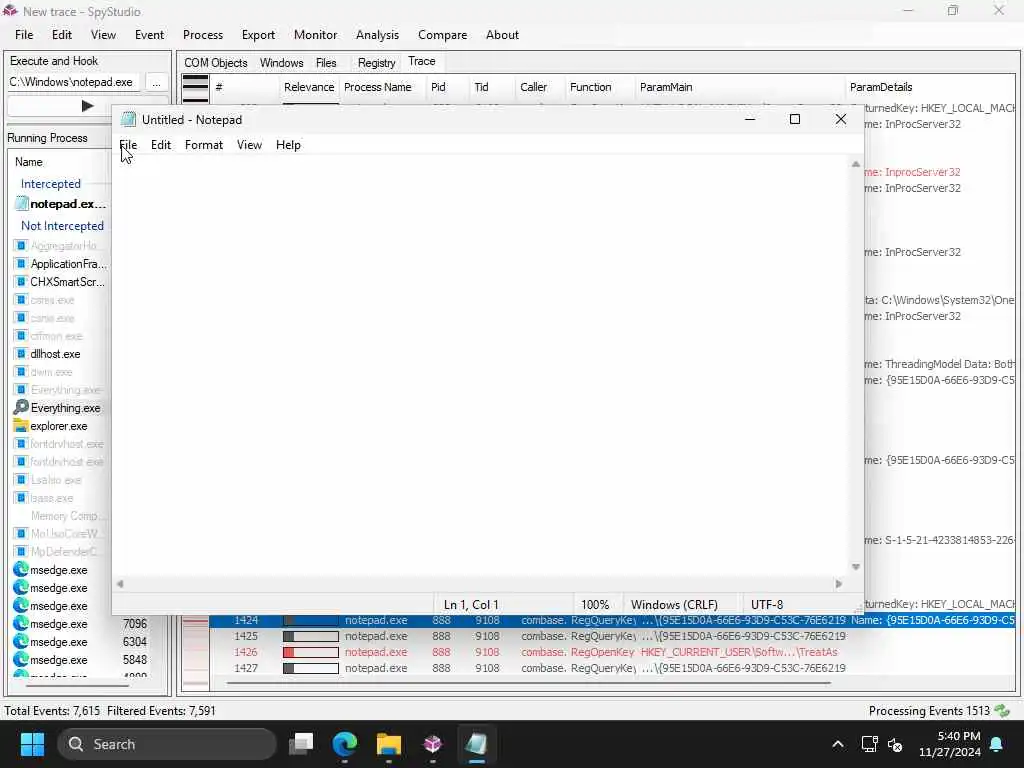The image size is (1024, 768).
Task: Click the Processing Events spinner icon
Action: coord(1002,711)
